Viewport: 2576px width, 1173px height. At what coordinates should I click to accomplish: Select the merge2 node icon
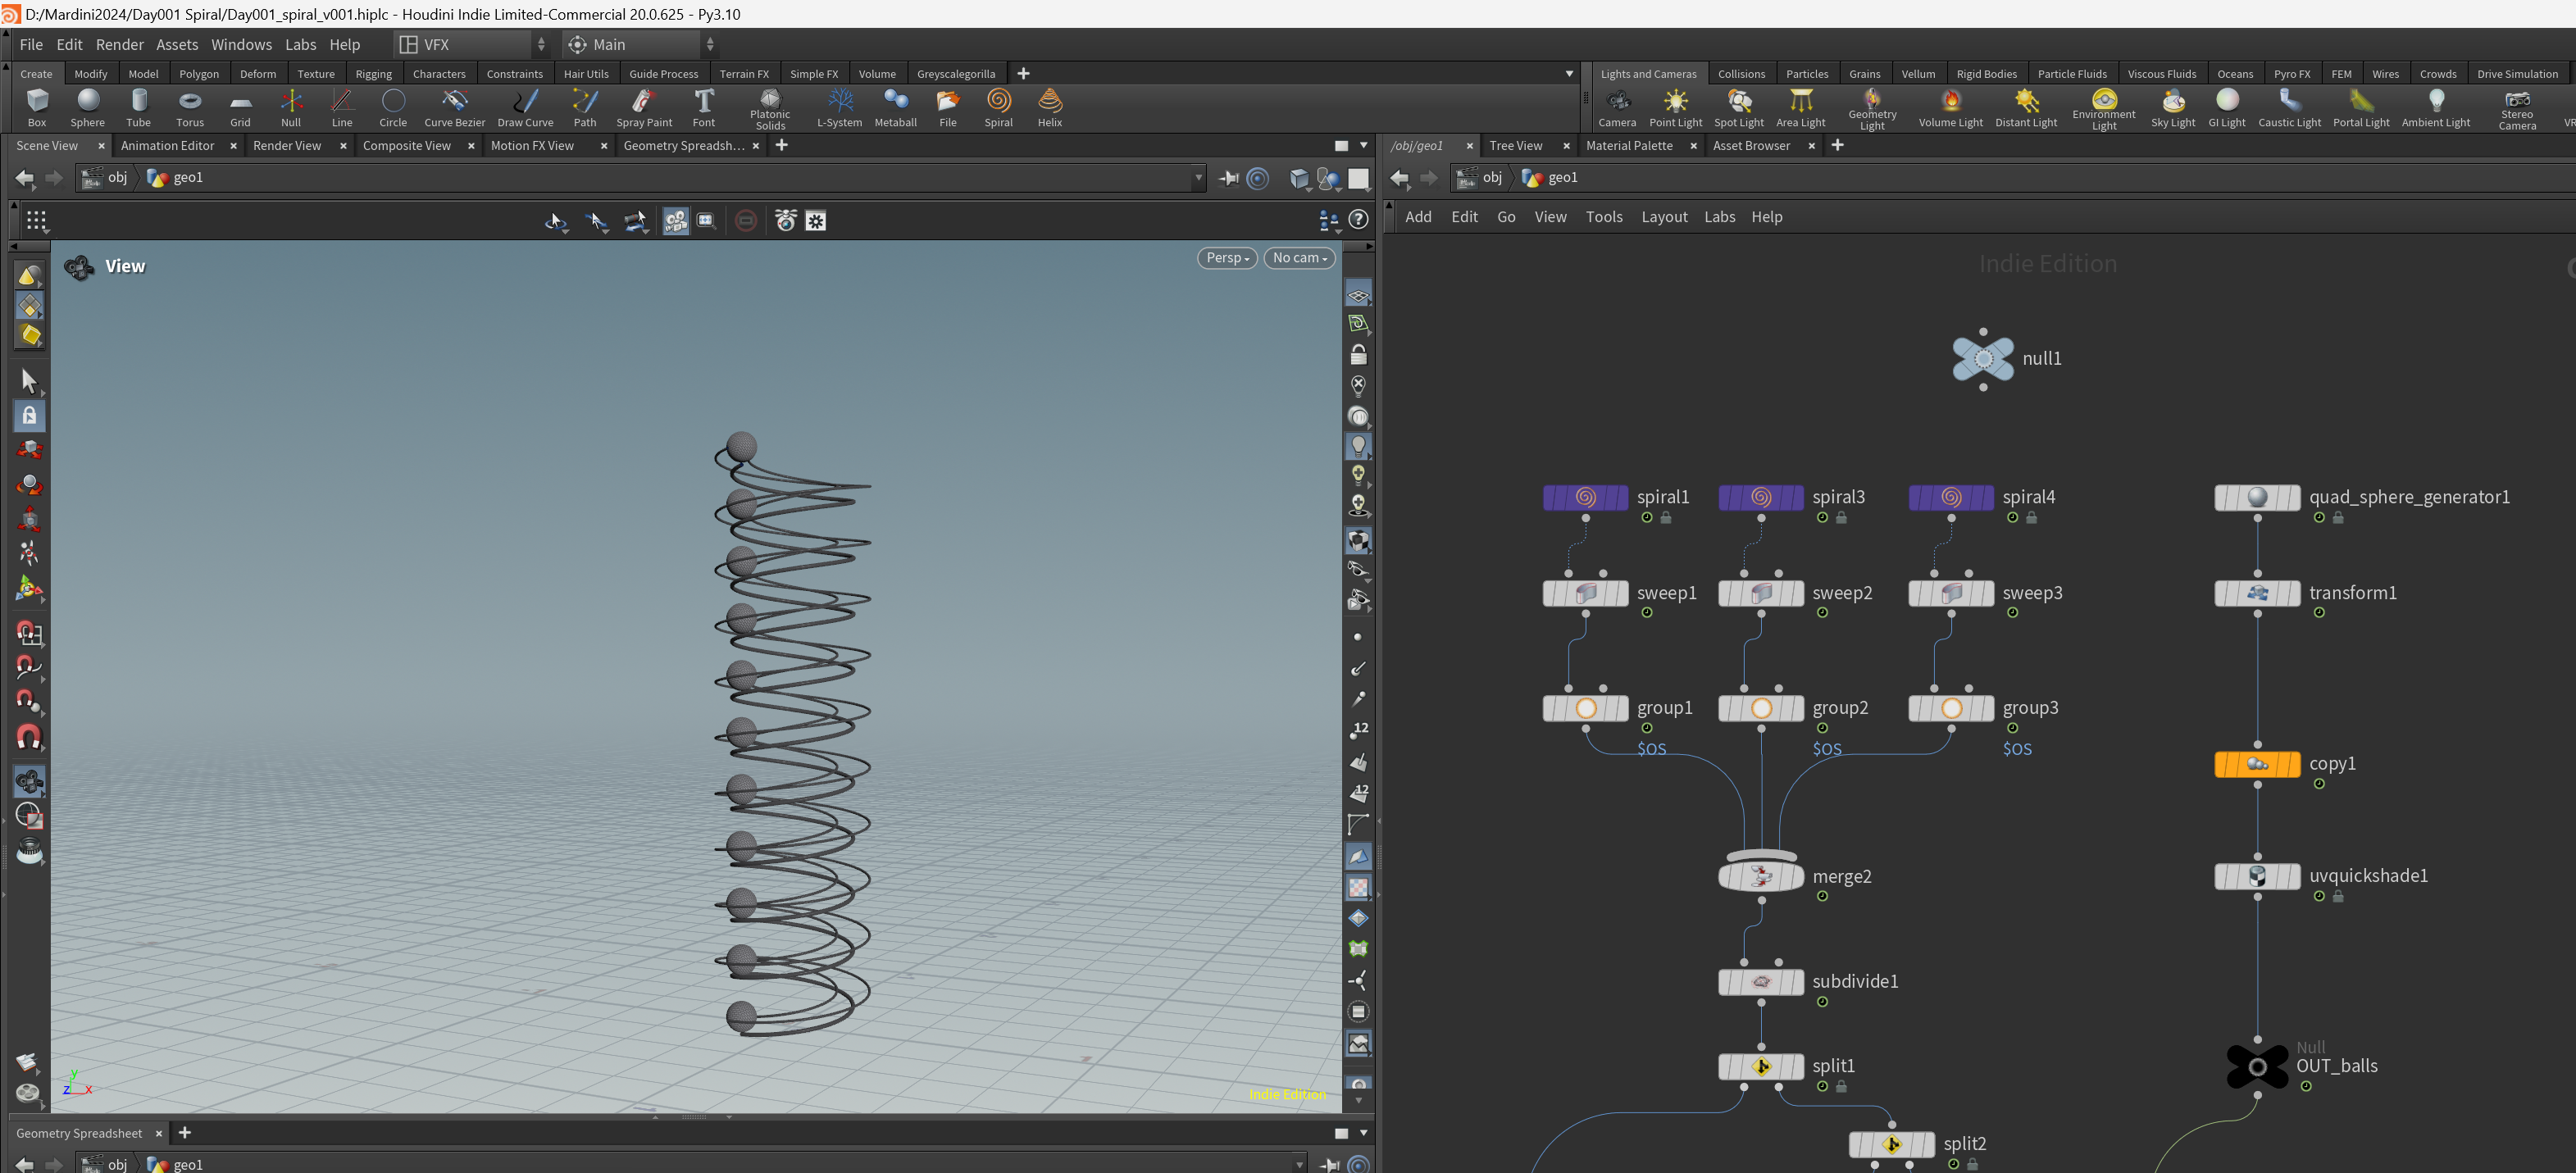1761,877
